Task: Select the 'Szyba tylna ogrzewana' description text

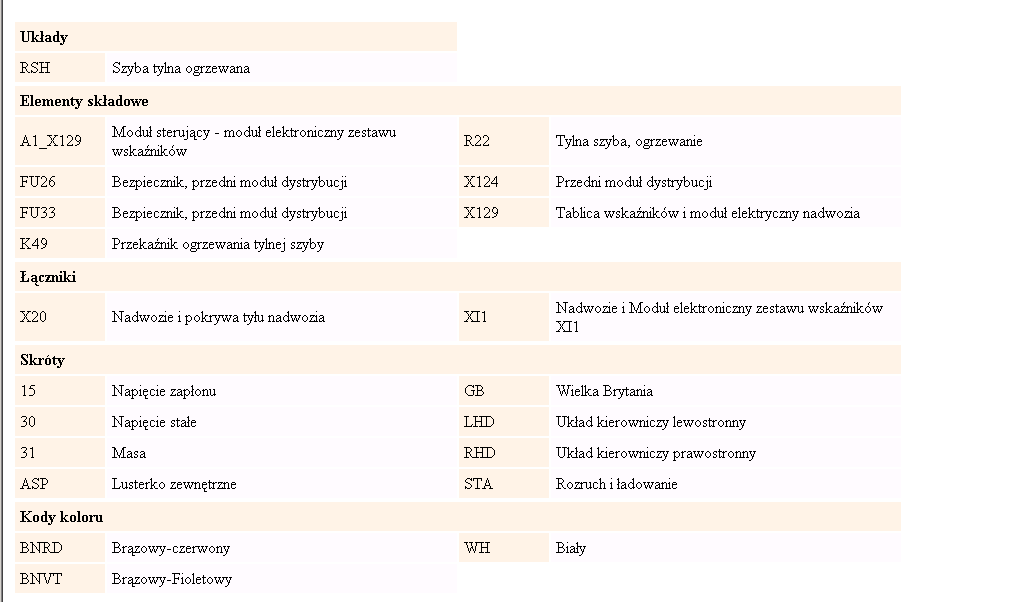Action: coord(181,69)
